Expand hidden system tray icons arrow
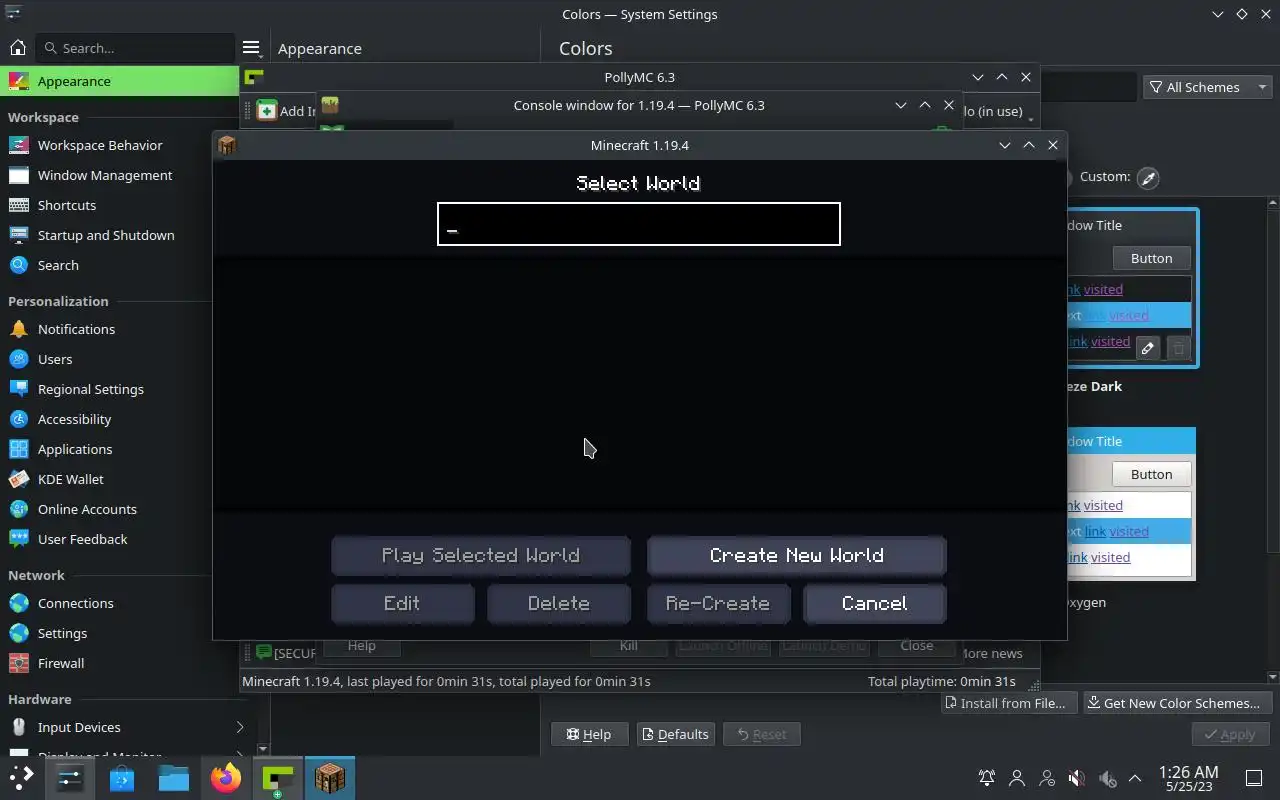 click(1135, 778)
